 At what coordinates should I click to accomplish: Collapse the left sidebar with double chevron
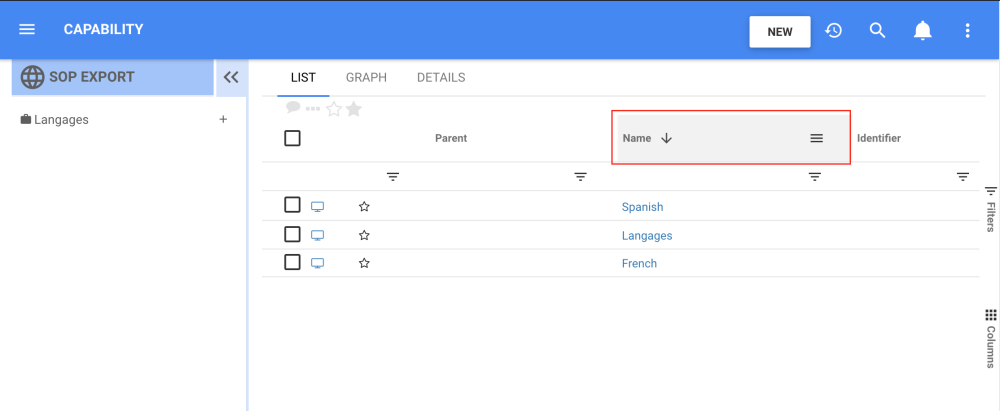pos(231,77)
